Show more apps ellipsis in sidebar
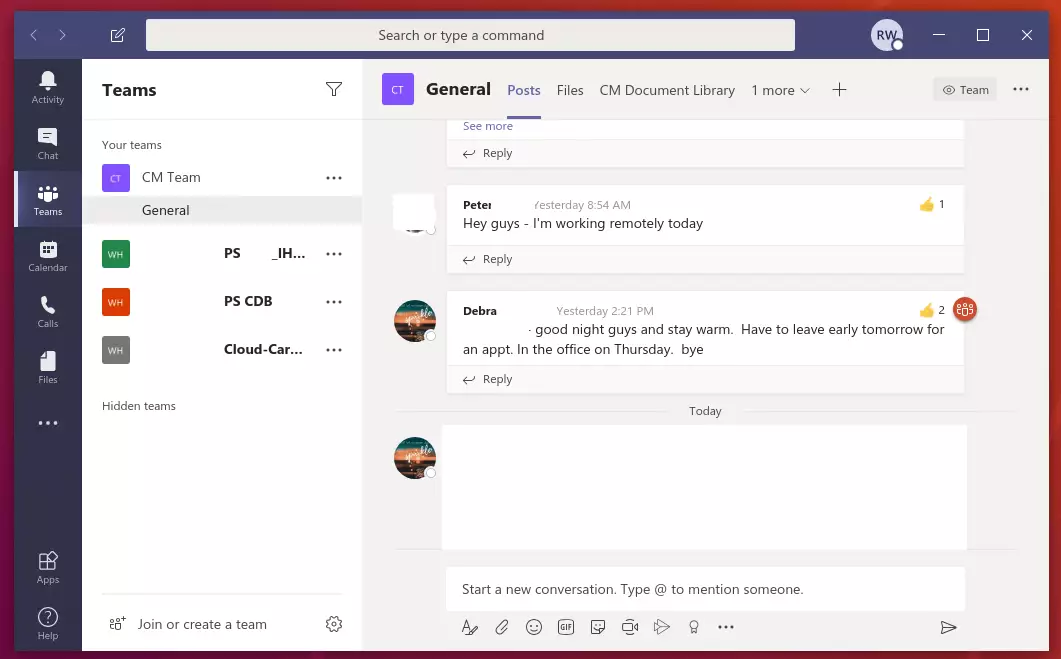The width and height of the screenshot is (1061, 659). tap(47, 423)
